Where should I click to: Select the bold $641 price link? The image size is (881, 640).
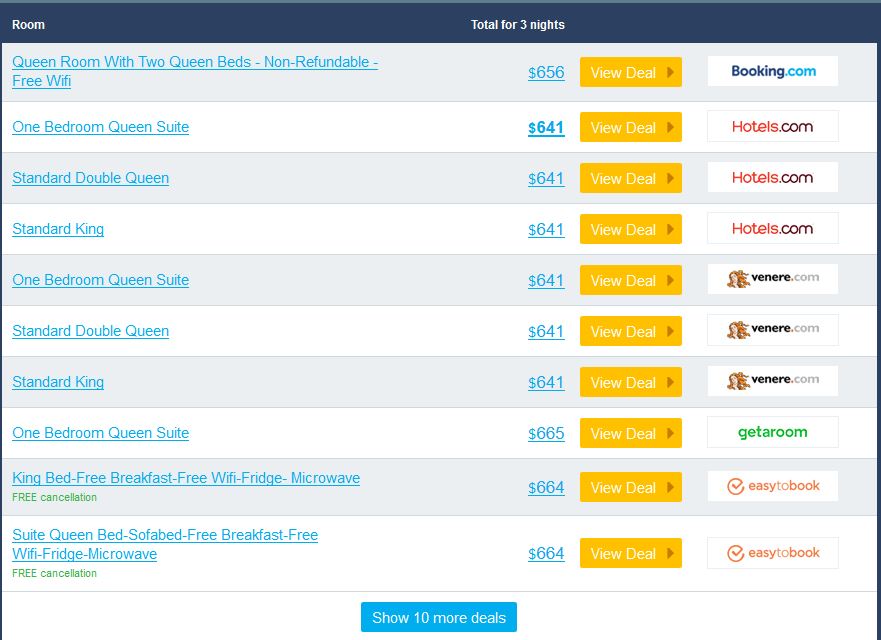click(x=546, y=127)
